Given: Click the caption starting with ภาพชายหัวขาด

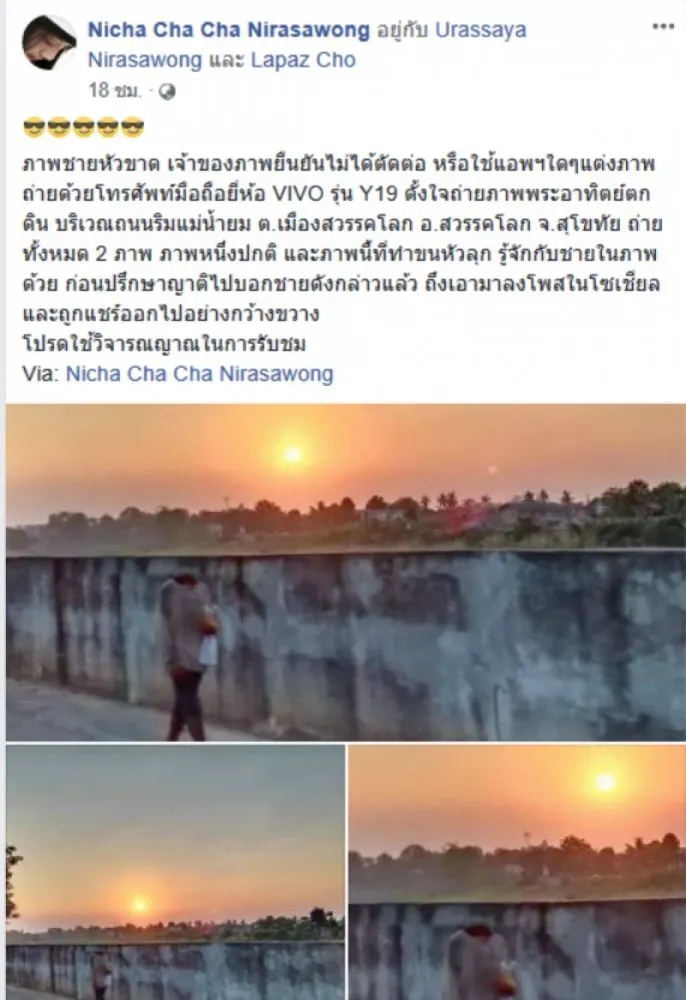Looking at the screenshot, I should tap(342, 254).
